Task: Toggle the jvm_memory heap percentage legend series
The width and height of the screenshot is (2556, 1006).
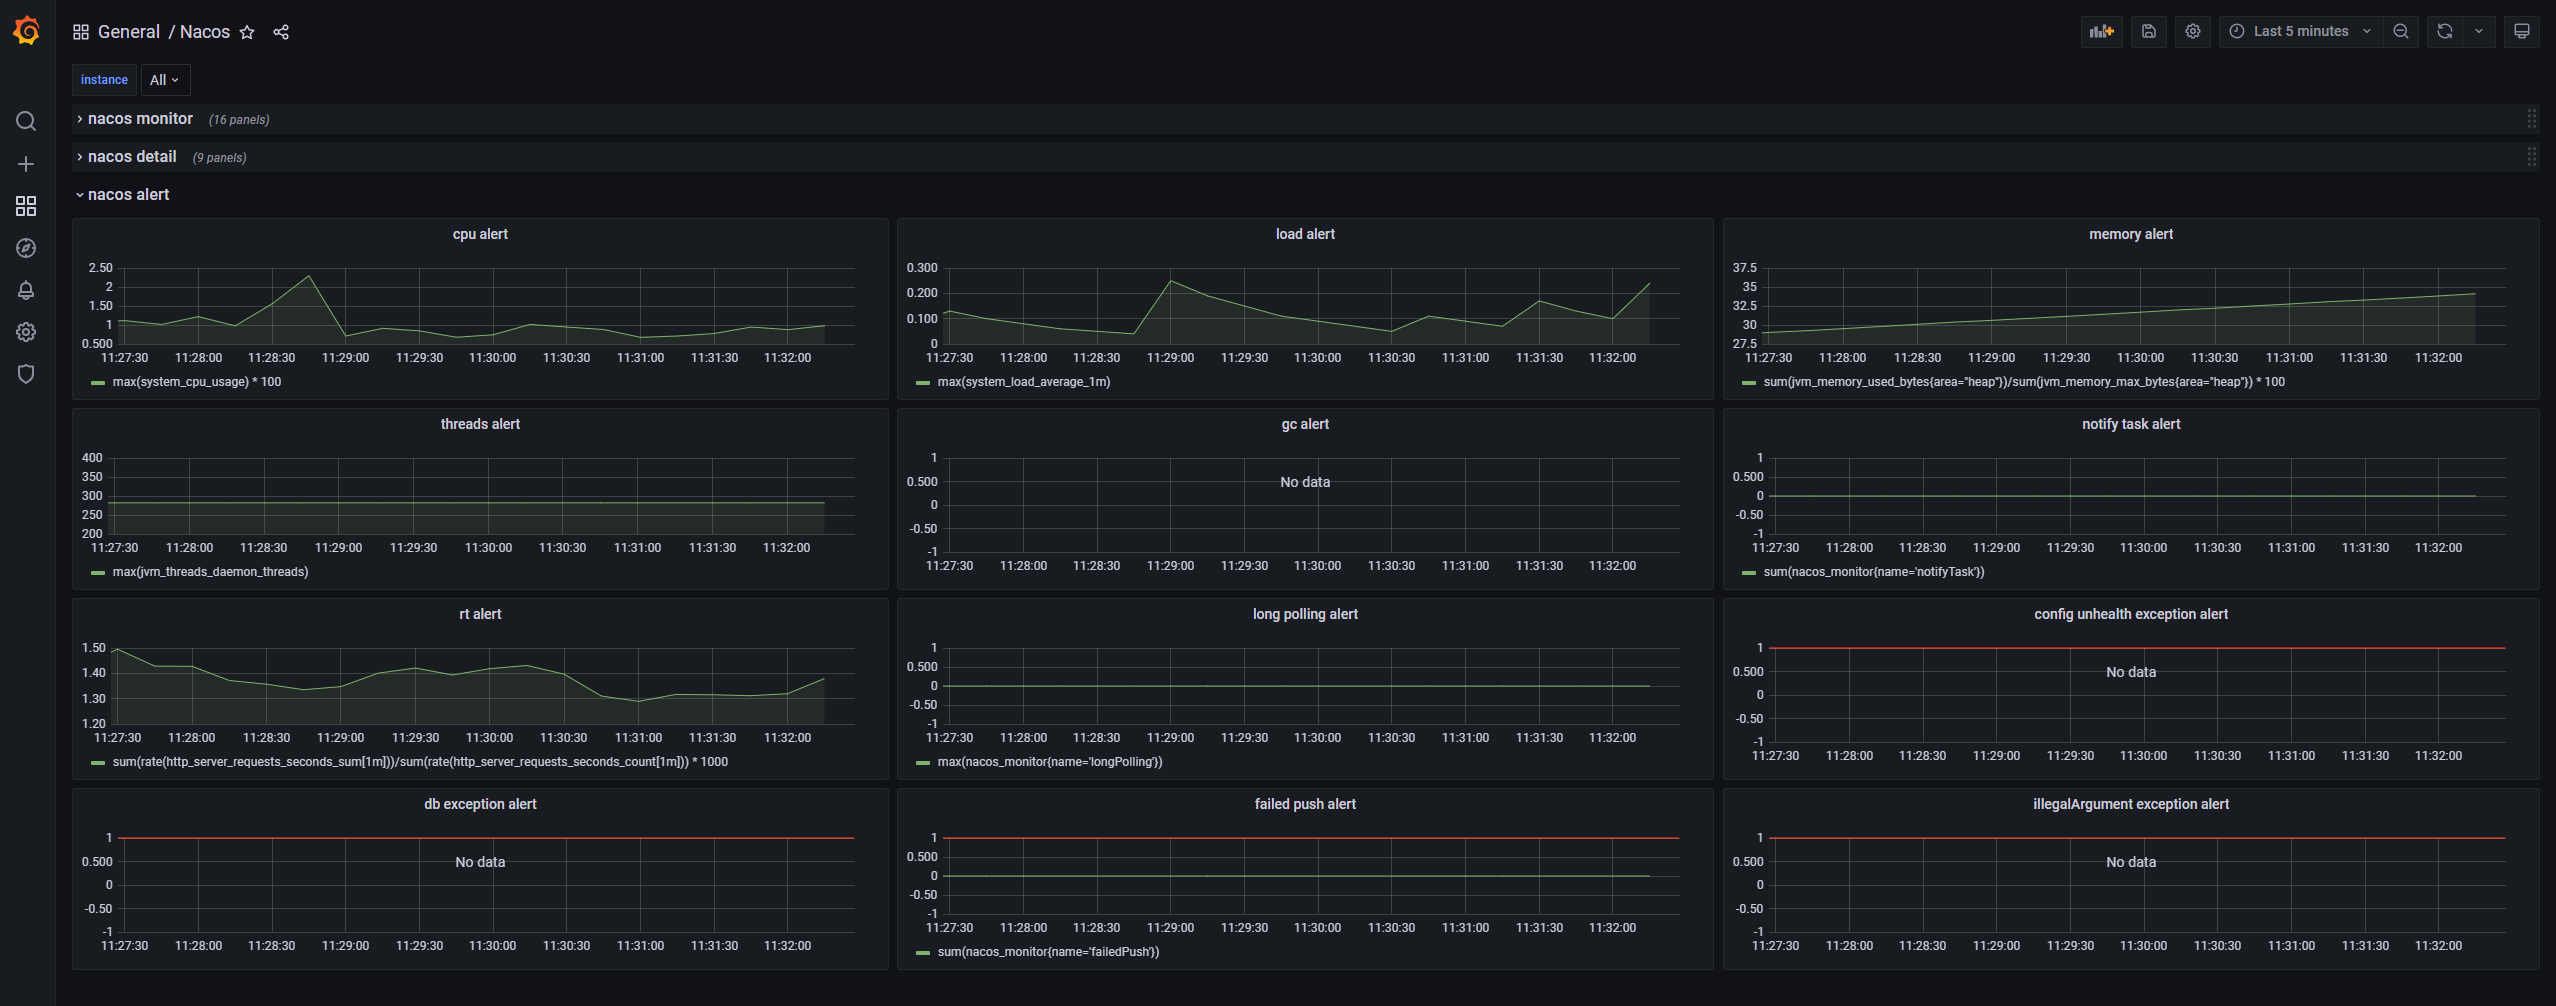Action: pos(2024,382)
